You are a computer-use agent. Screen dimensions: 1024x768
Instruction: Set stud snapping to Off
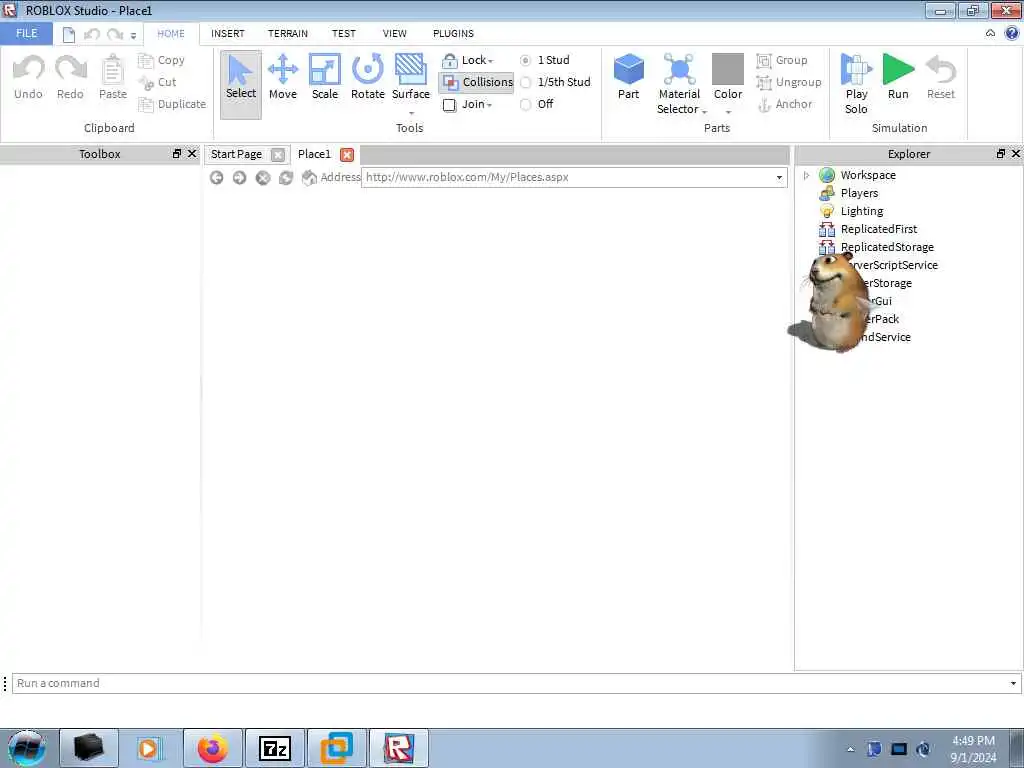[525, 104]
